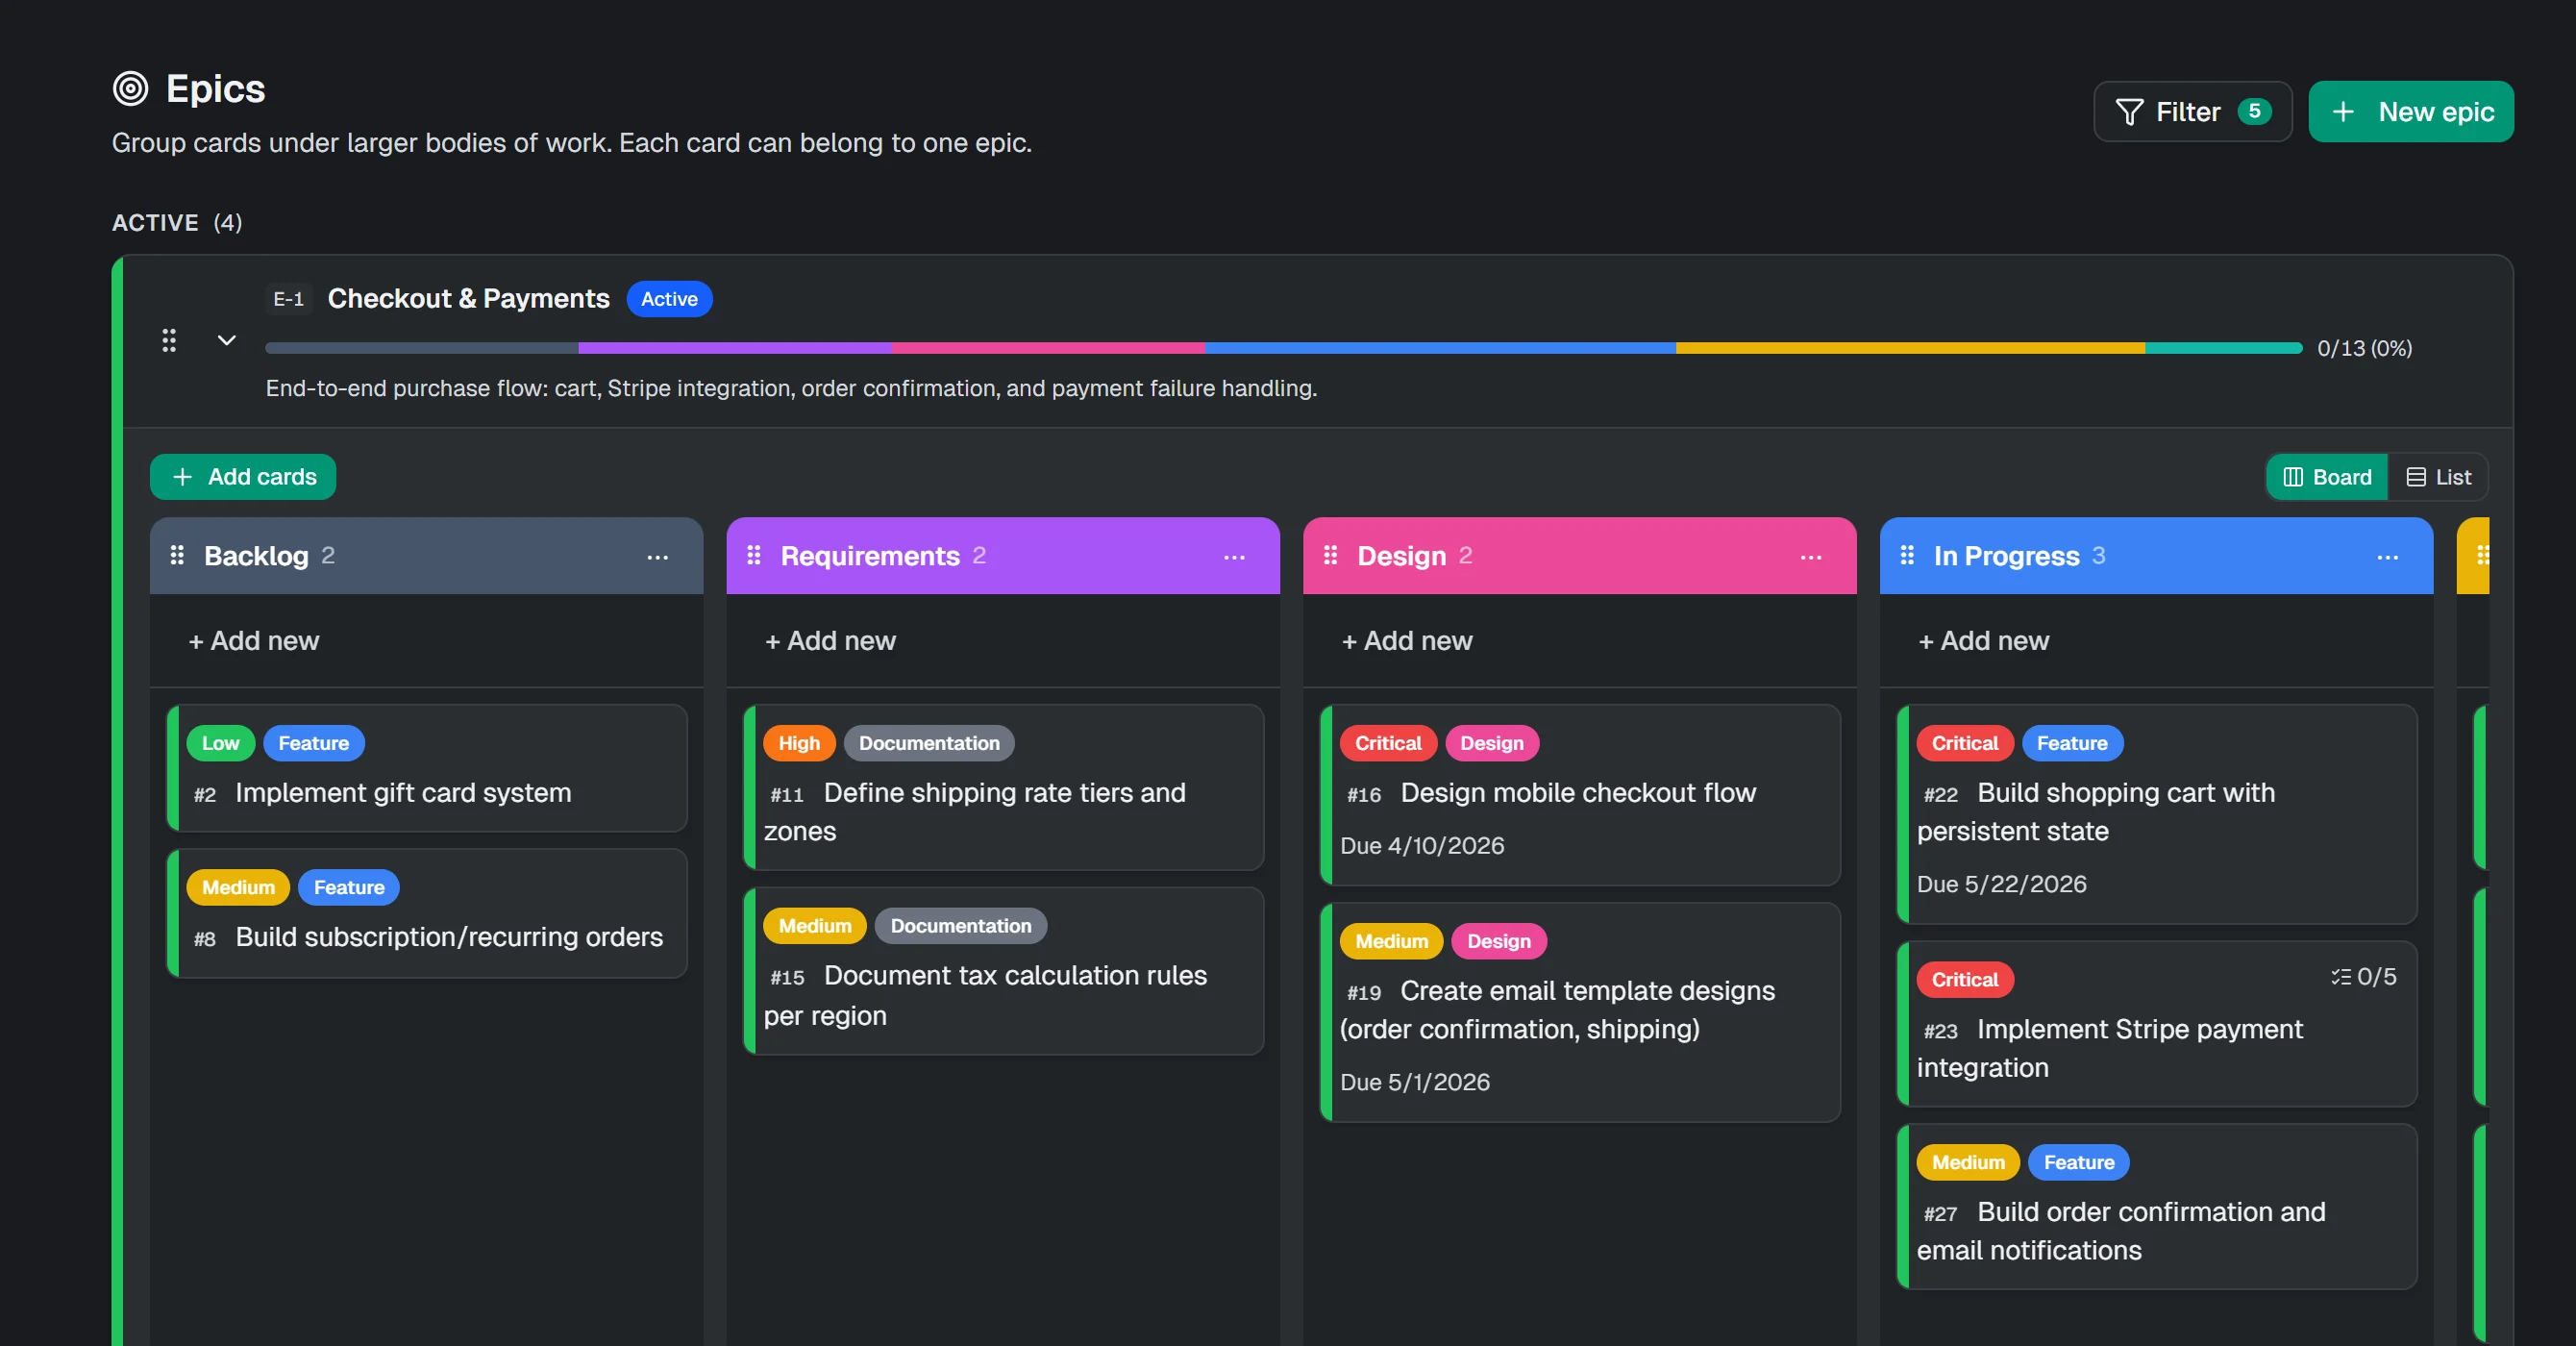
Task: Click due date 5/1/2026 on card #19
Action: pyautogui.click(x=1415, y=1083)
